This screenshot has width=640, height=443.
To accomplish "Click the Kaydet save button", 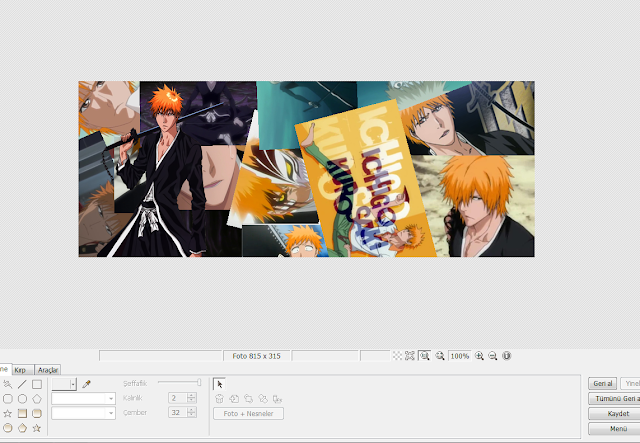I will coord(614,414).
